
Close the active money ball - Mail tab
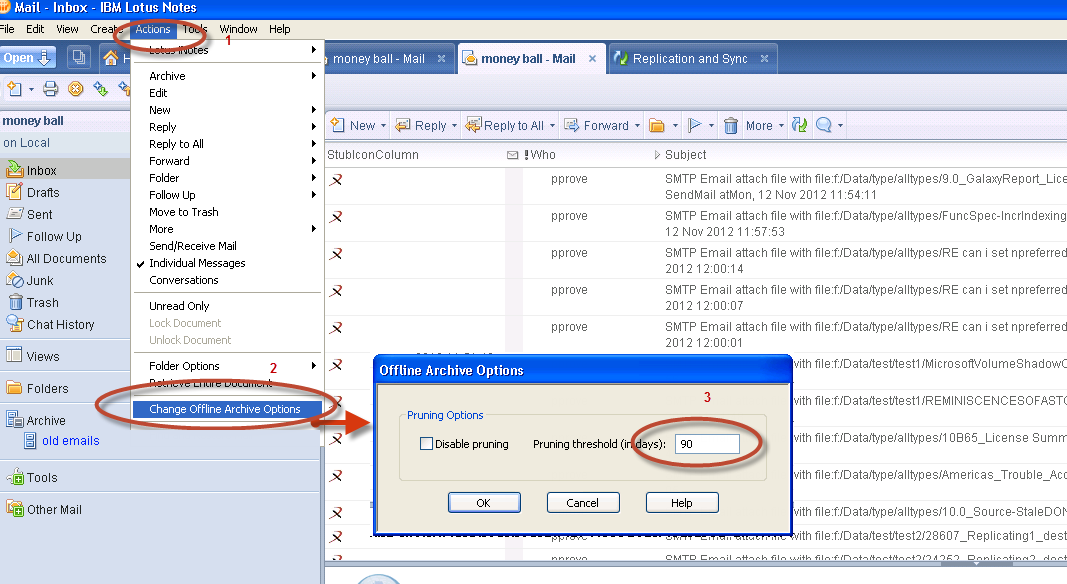(592, 59)
